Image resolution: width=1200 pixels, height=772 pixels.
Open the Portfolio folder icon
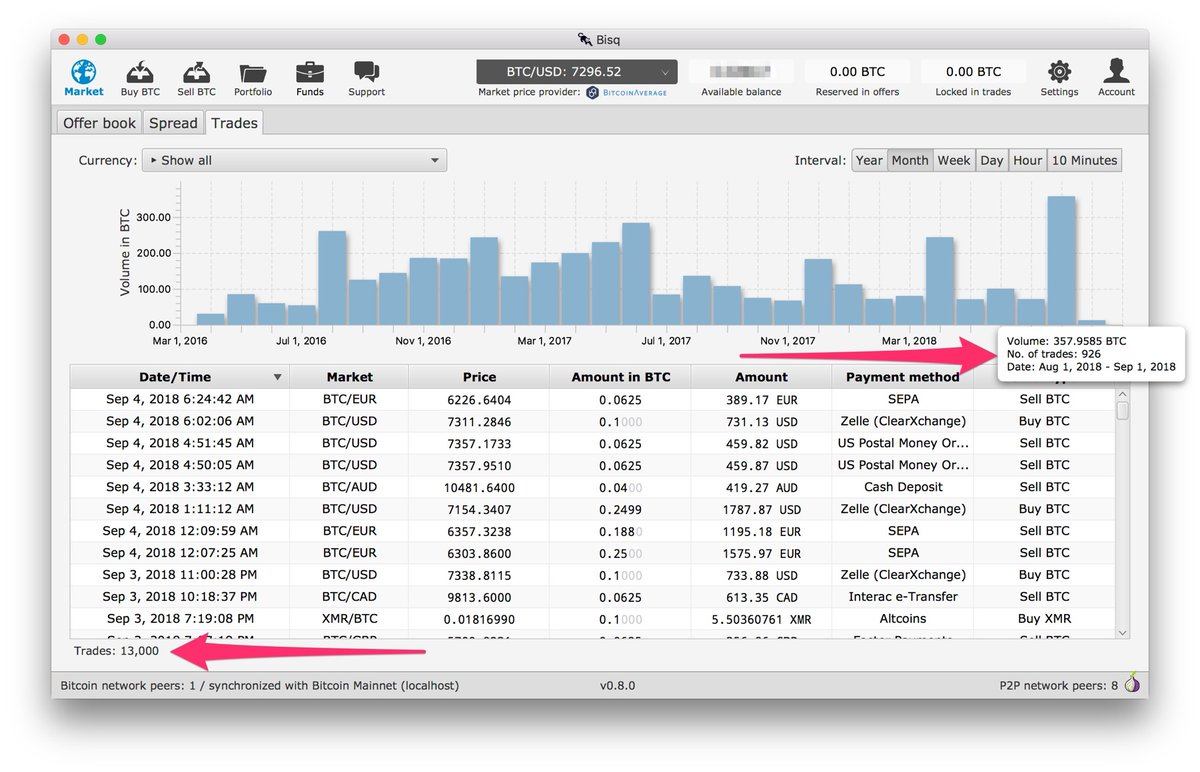(x=254, y=73)
